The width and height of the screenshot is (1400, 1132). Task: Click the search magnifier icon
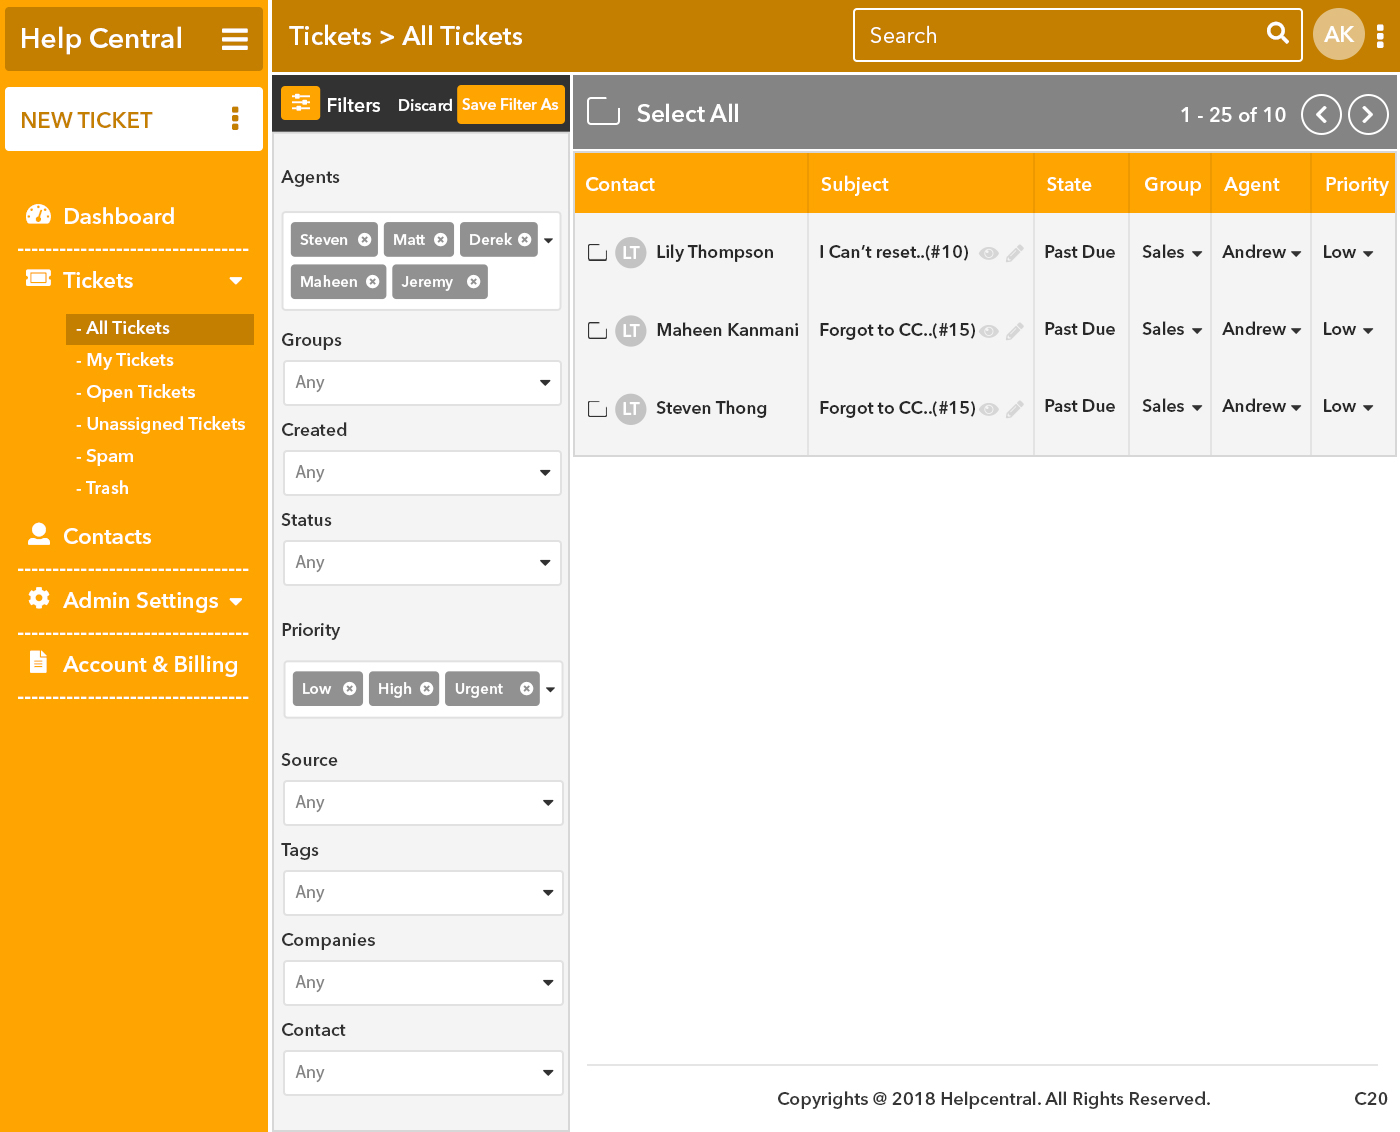pos(1277,33)
